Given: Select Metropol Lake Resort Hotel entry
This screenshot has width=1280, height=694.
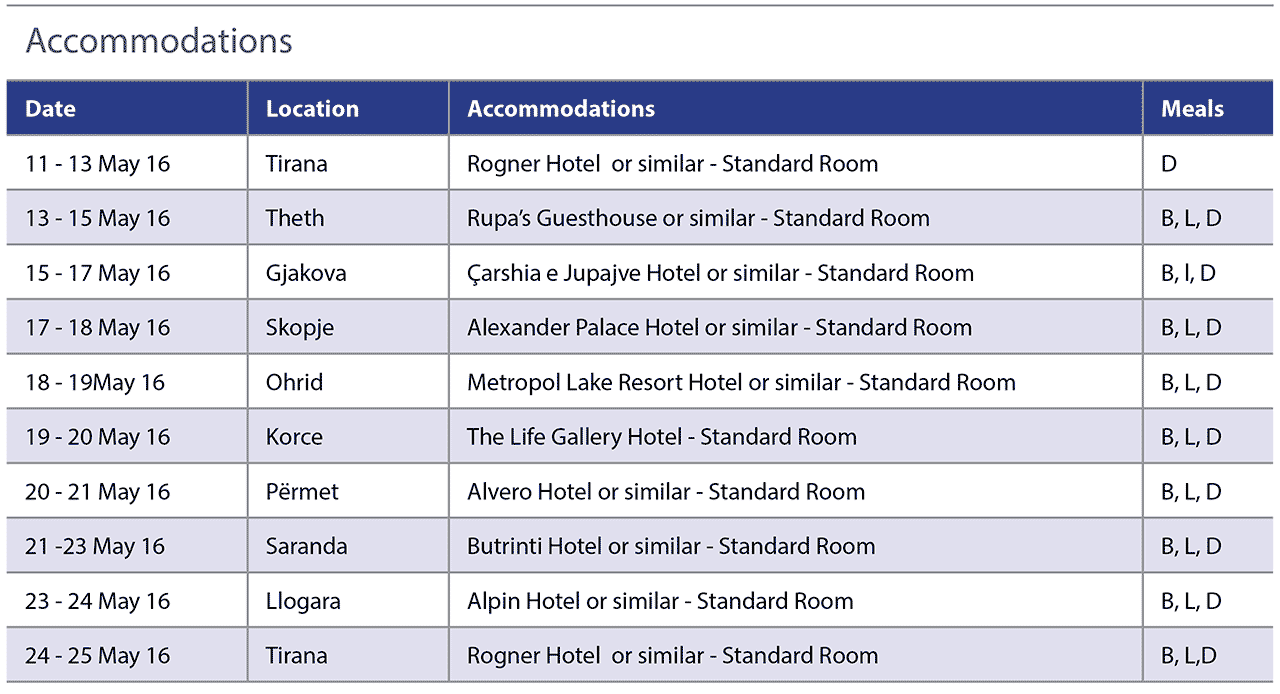Looking at the screenshot, I should coord(741,383).
